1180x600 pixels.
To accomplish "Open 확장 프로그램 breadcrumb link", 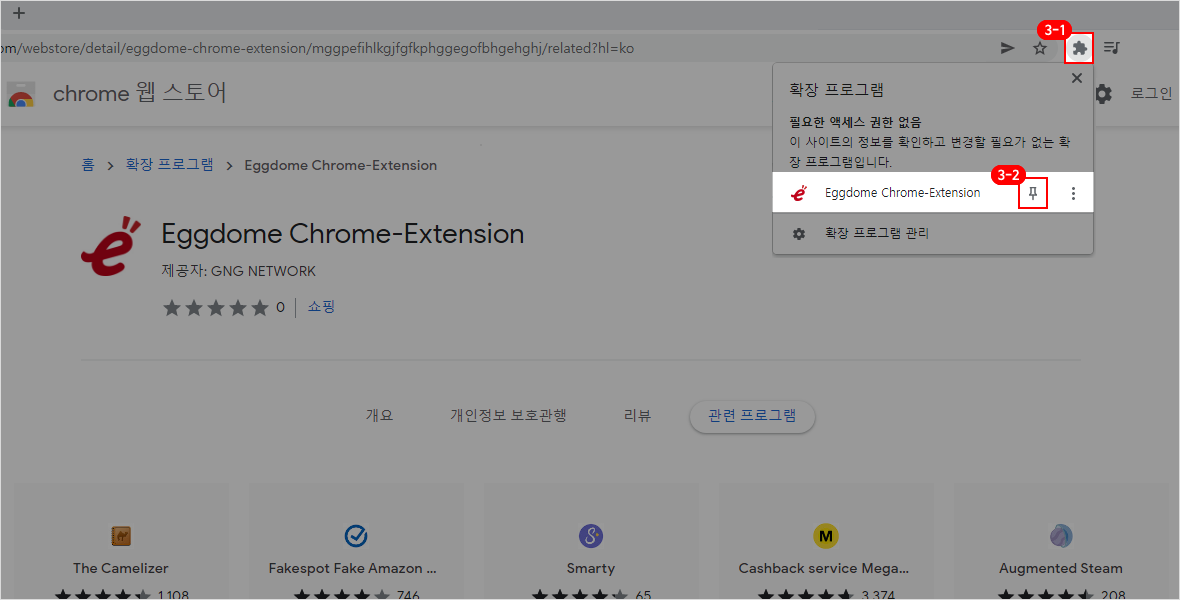I will (169, 165).
